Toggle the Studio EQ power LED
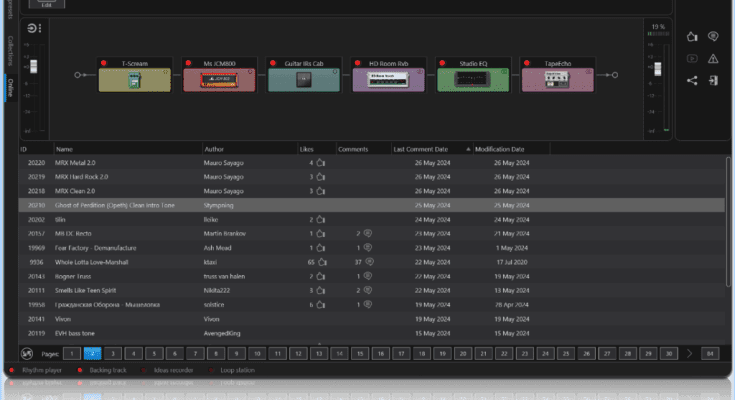The image size is (735, 400). coord(441,63)
